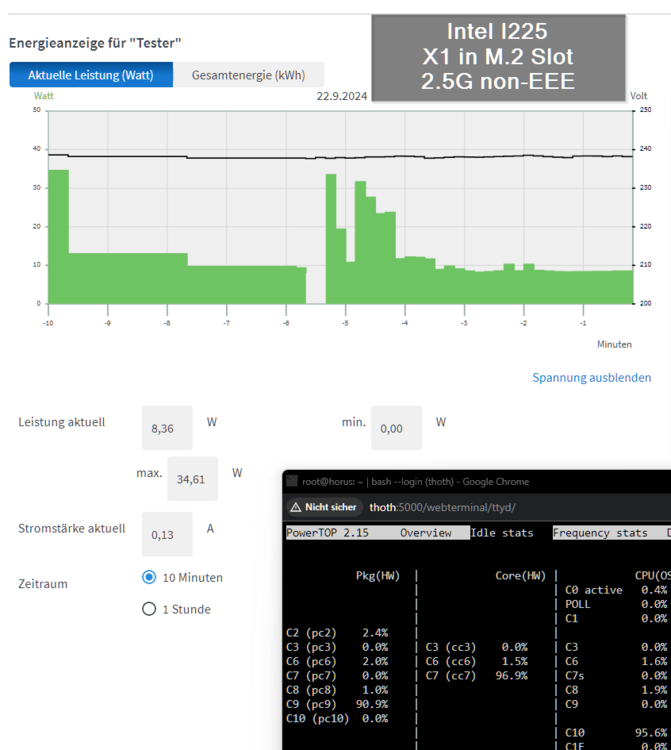Switch to Idle stats tab in PowerTOP
This screenshot has height=750, width=671.
[x=502, y=532]
